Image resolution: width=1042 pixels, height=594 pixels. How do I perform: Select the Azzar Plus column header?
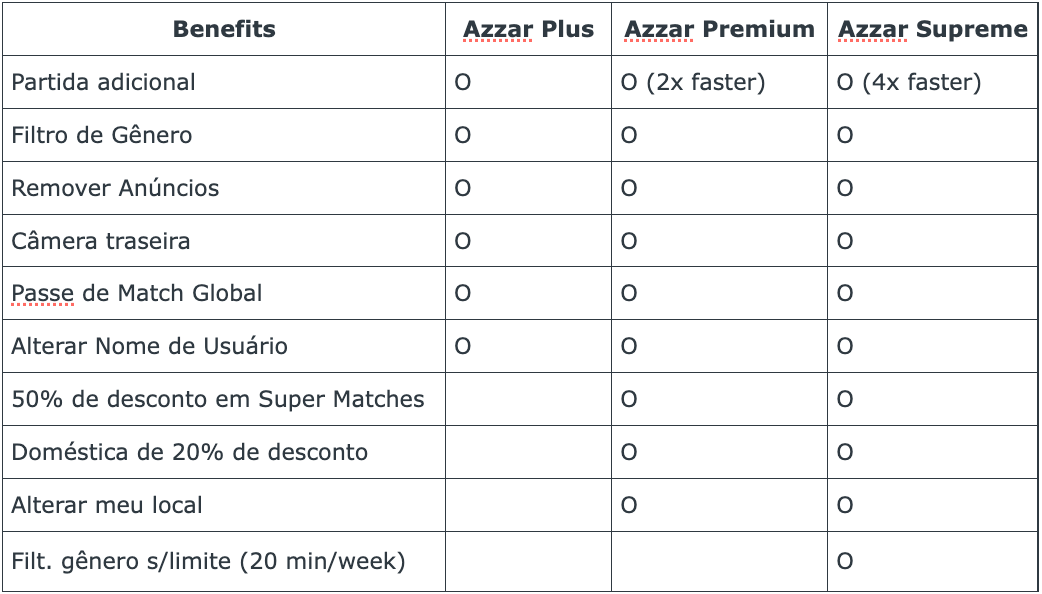528,29
